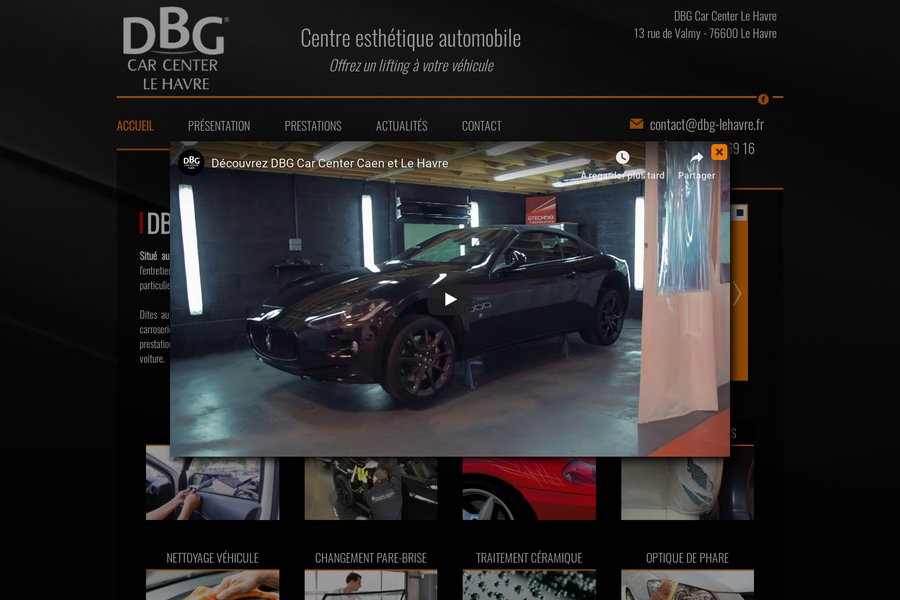Click the Optique de phare headlight image
Image resolution: width=900 pixels, height=600 pixels.
tap(687, 585)
